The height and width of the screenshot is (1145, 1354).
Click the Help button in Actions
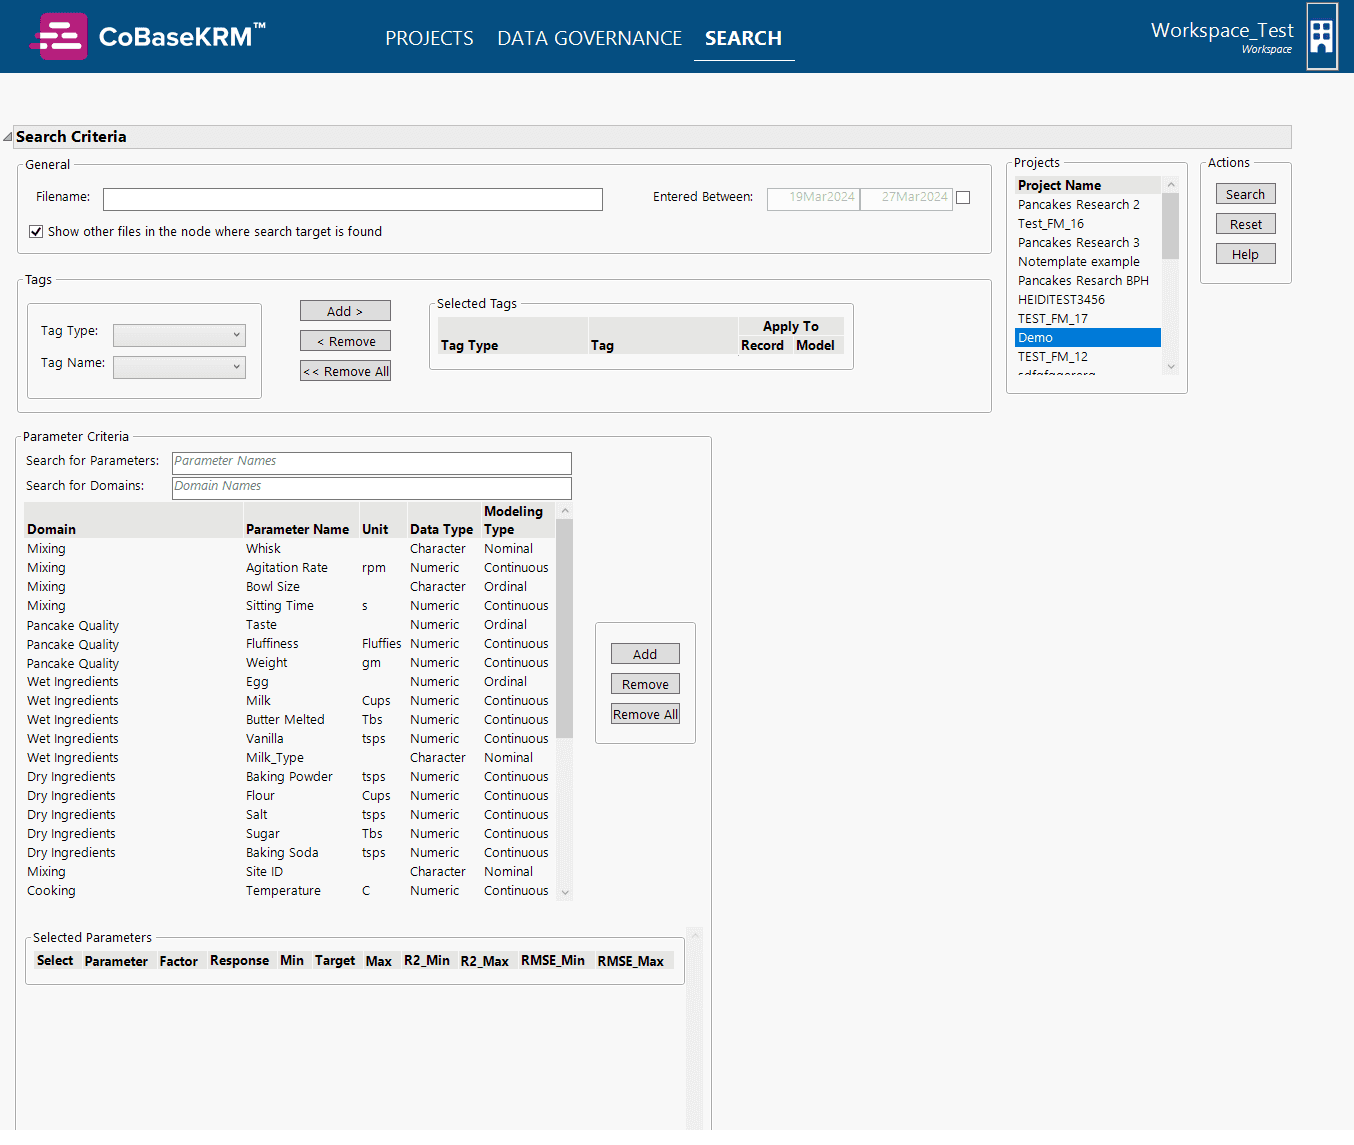click(1245, 254)
